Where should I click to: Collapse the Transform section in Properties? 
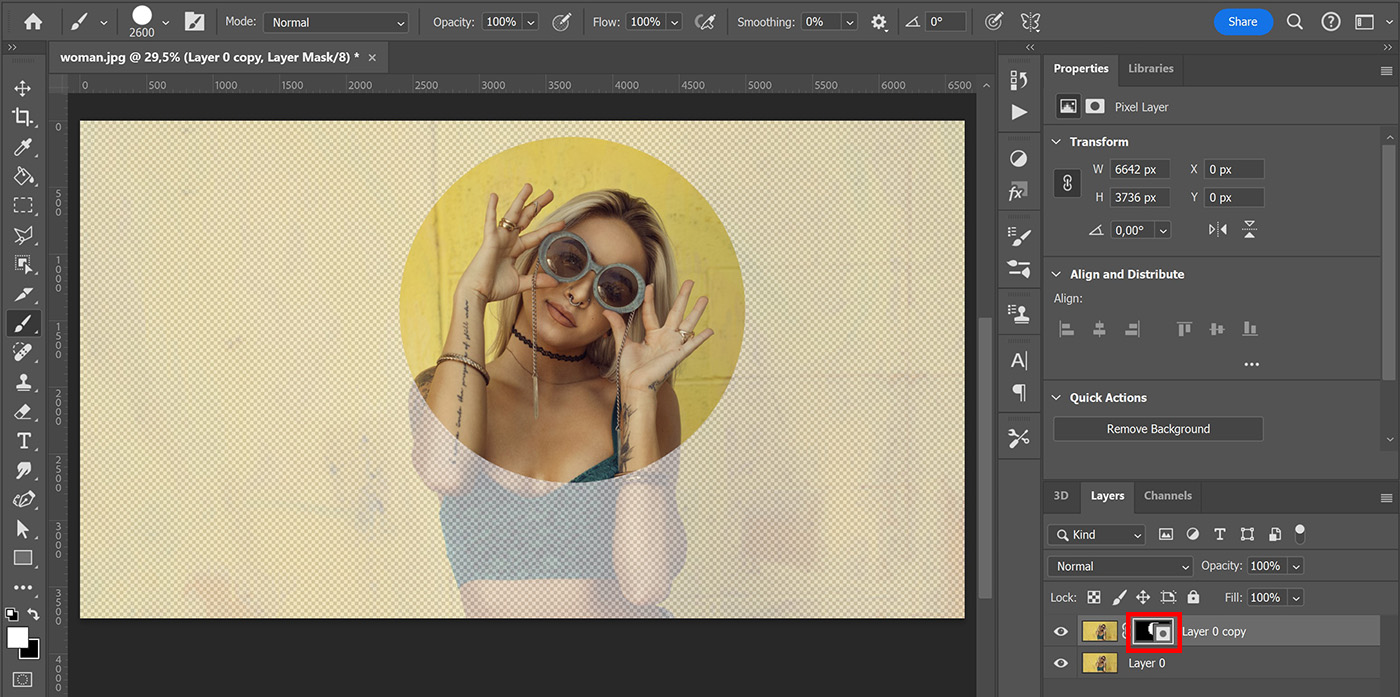point(1056,141)
